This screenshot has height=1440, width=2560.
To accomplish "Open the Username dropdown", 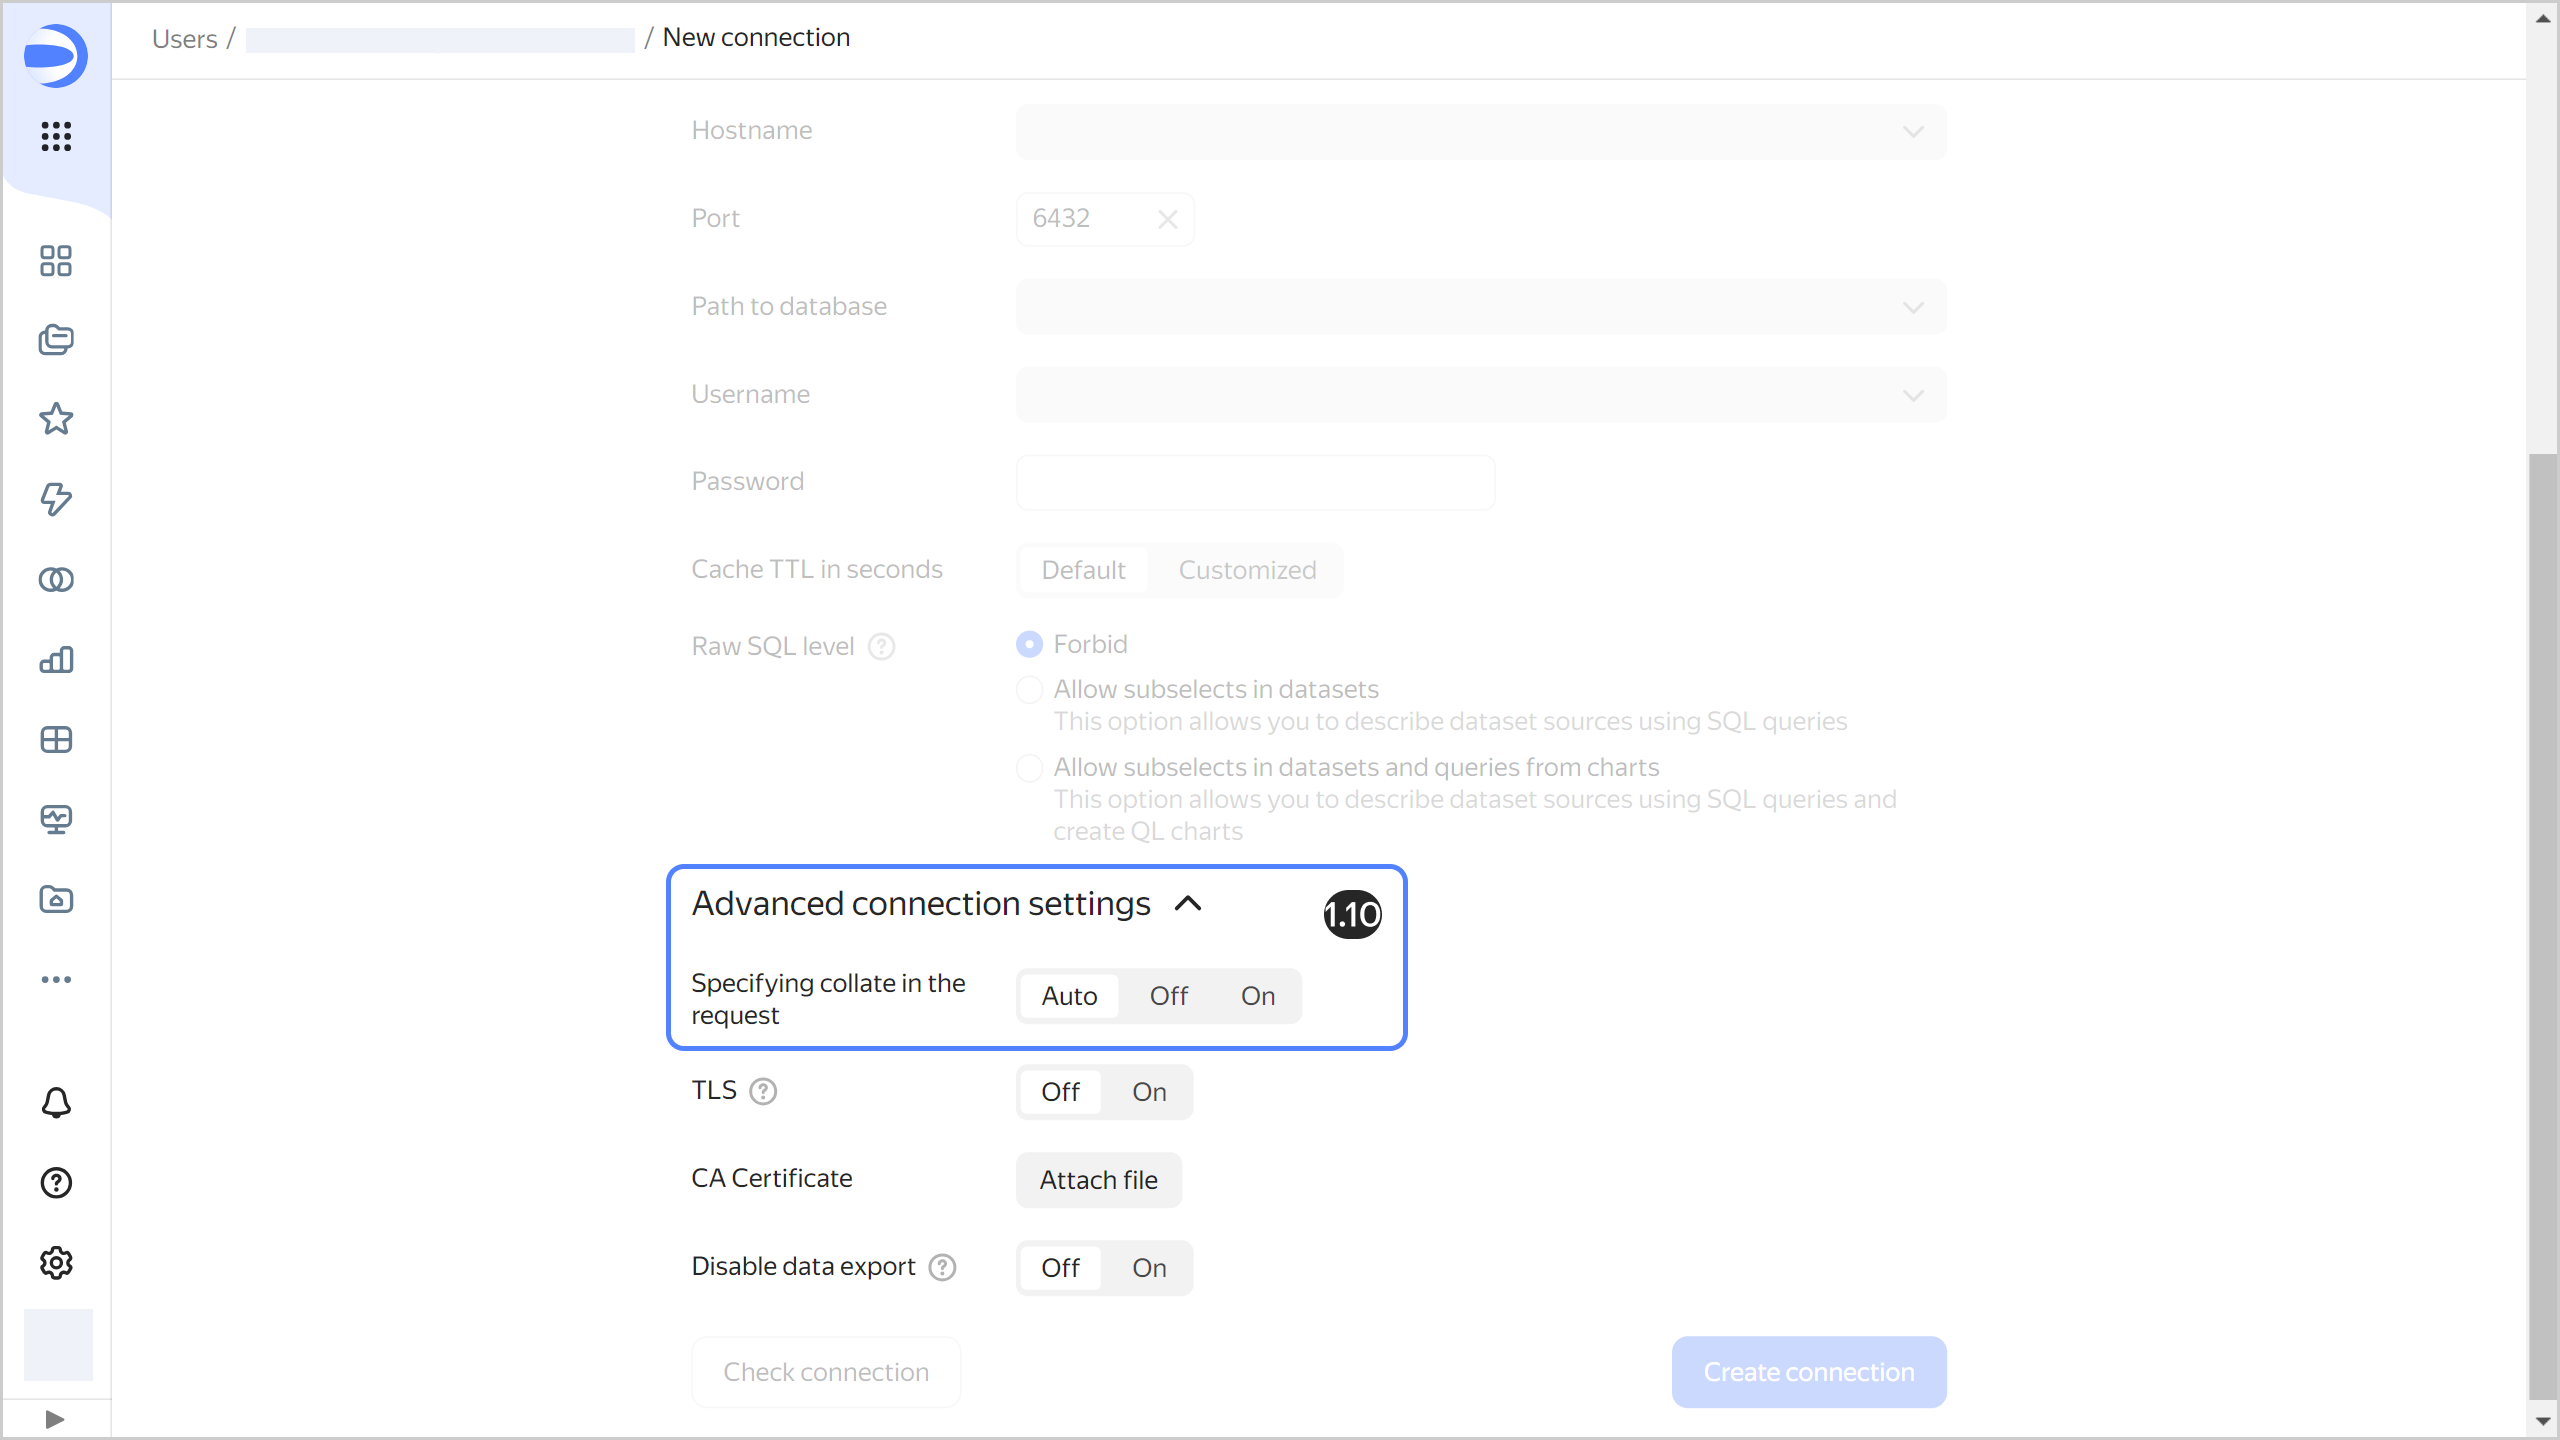I will (x=1480, y=395).
